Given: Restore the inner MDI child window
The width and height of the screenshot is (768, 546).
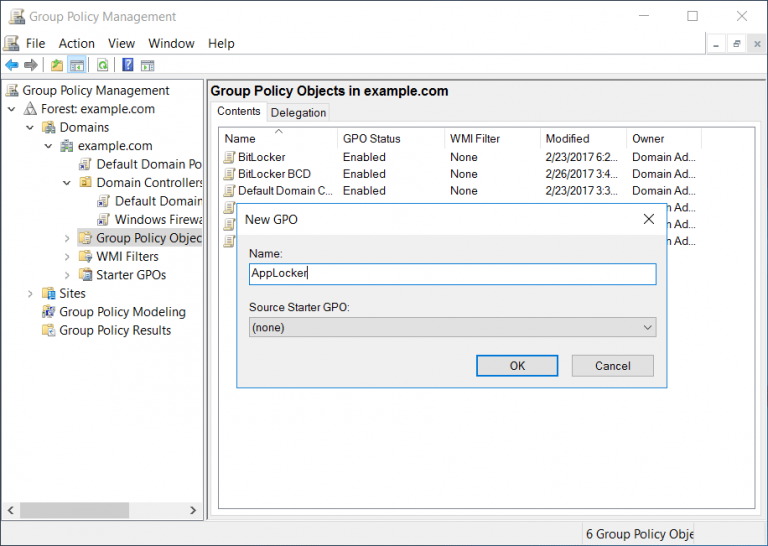Looking at the screenshot, I should 737,44.
